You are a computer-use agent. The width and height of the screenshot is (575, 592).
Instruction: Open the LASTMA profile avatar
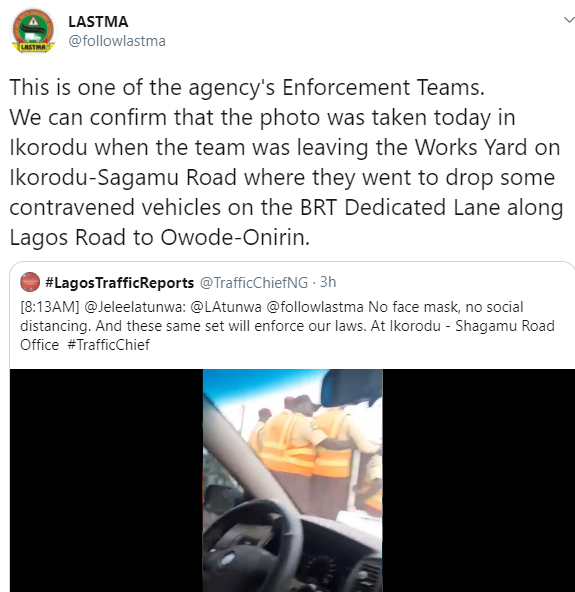click(x=33, y=31)
